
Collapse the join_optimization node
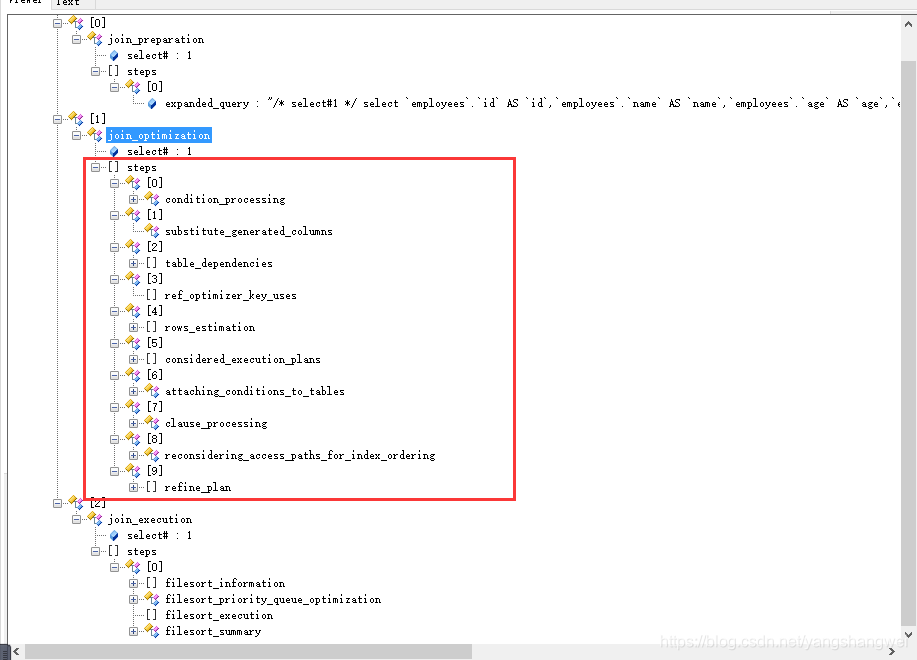click(x=77, y=135)
